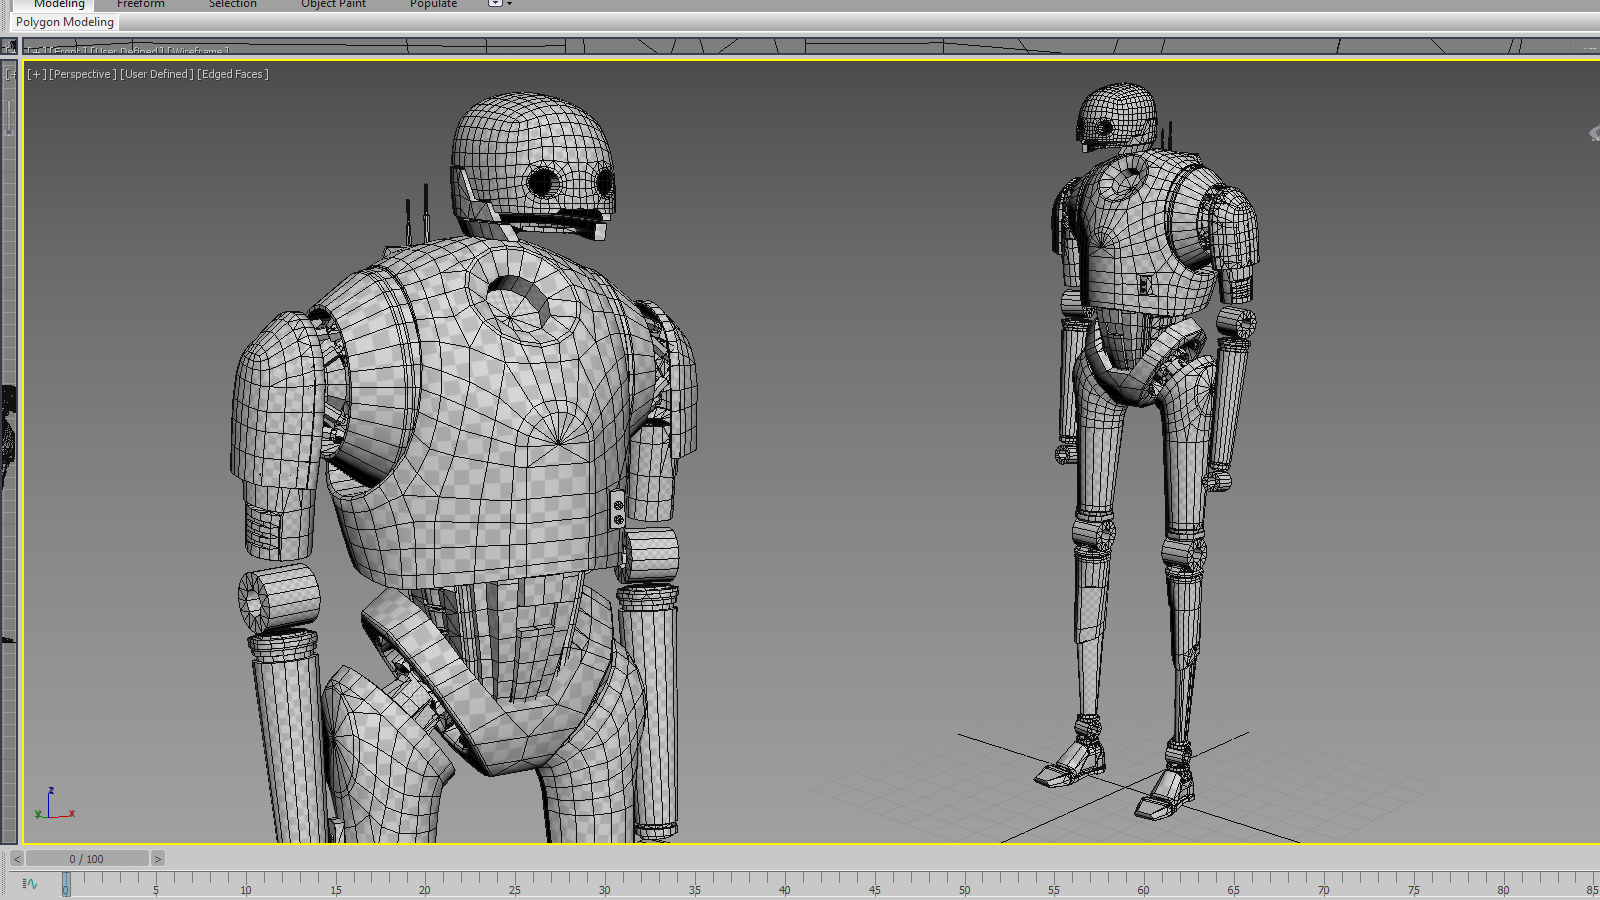The image size is (1600, 900).
Task: Open the [+] viewport general menu
Action: 36,74
